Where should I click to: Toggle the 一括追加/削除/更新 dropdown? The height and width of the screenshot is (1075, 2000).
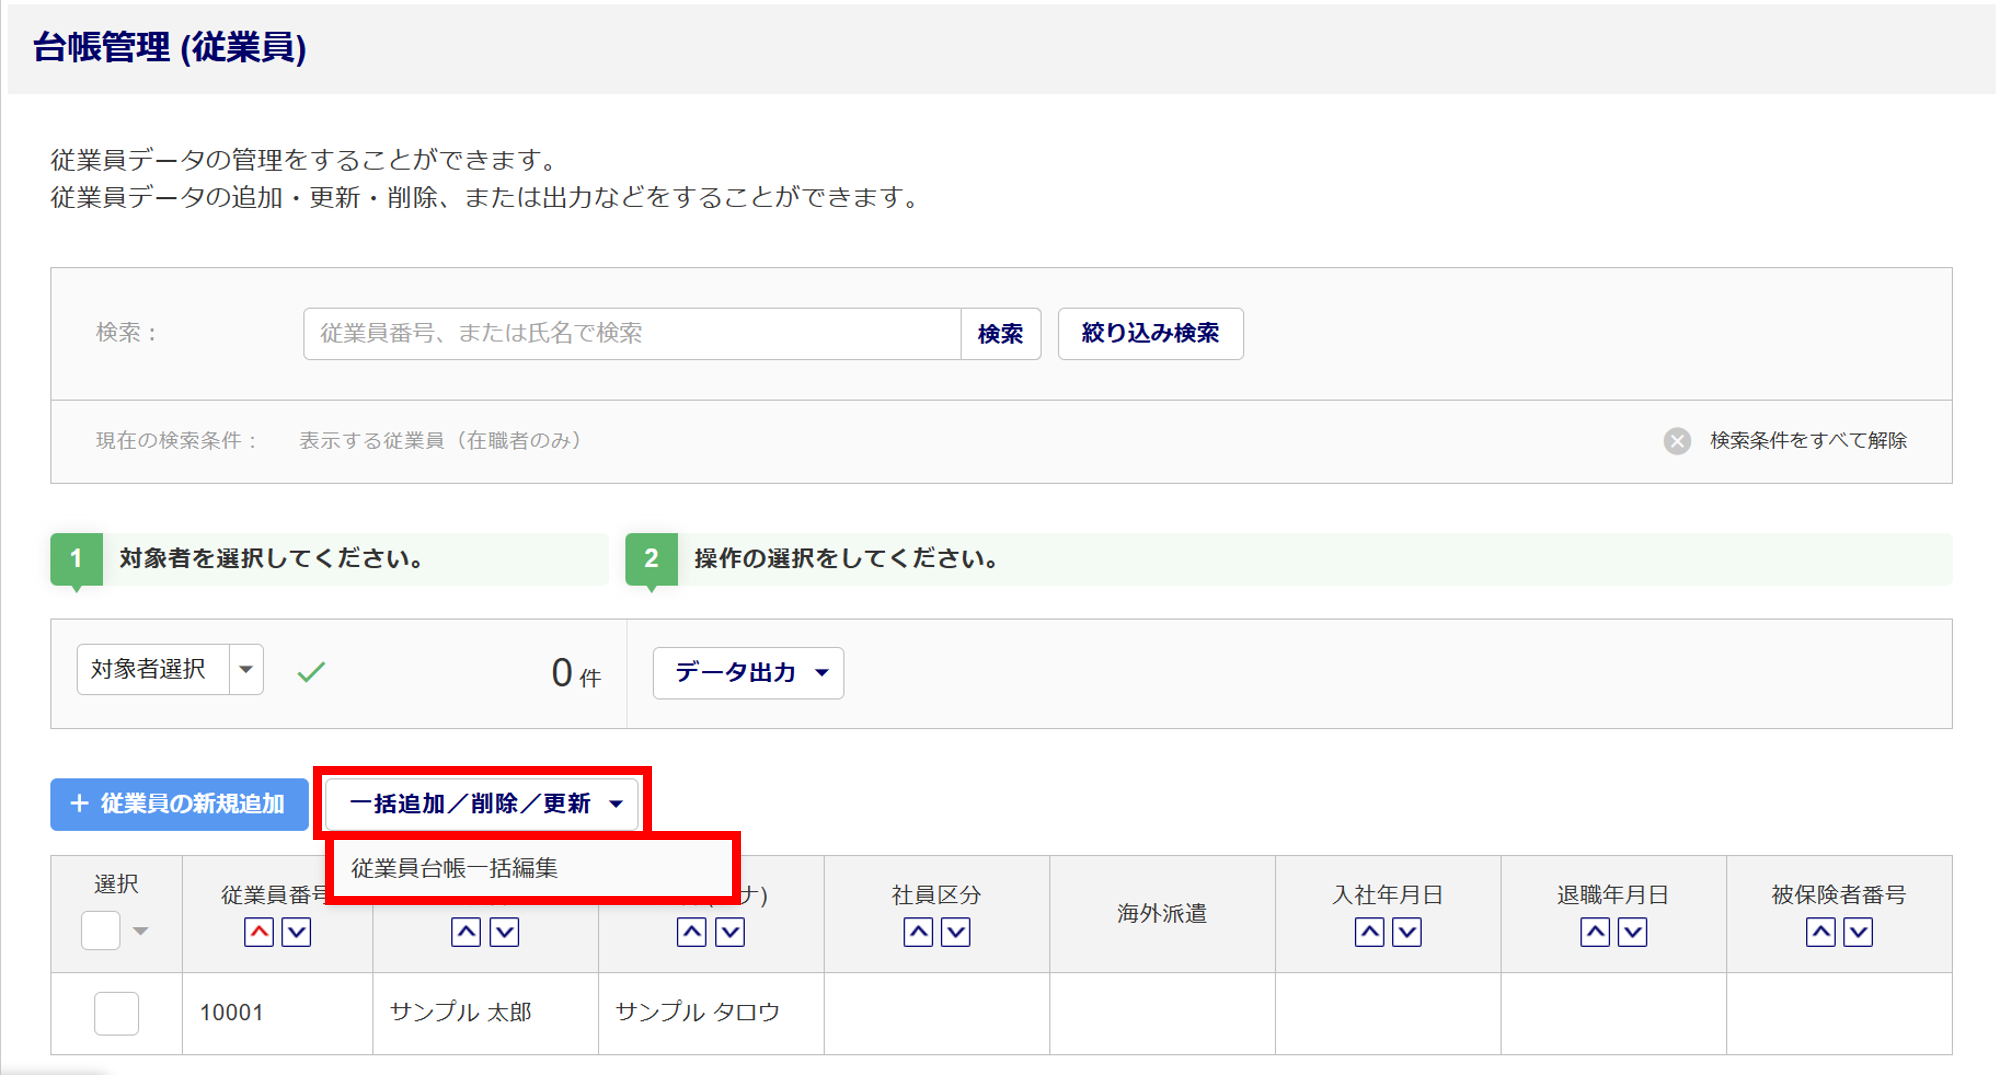[484, 803]
